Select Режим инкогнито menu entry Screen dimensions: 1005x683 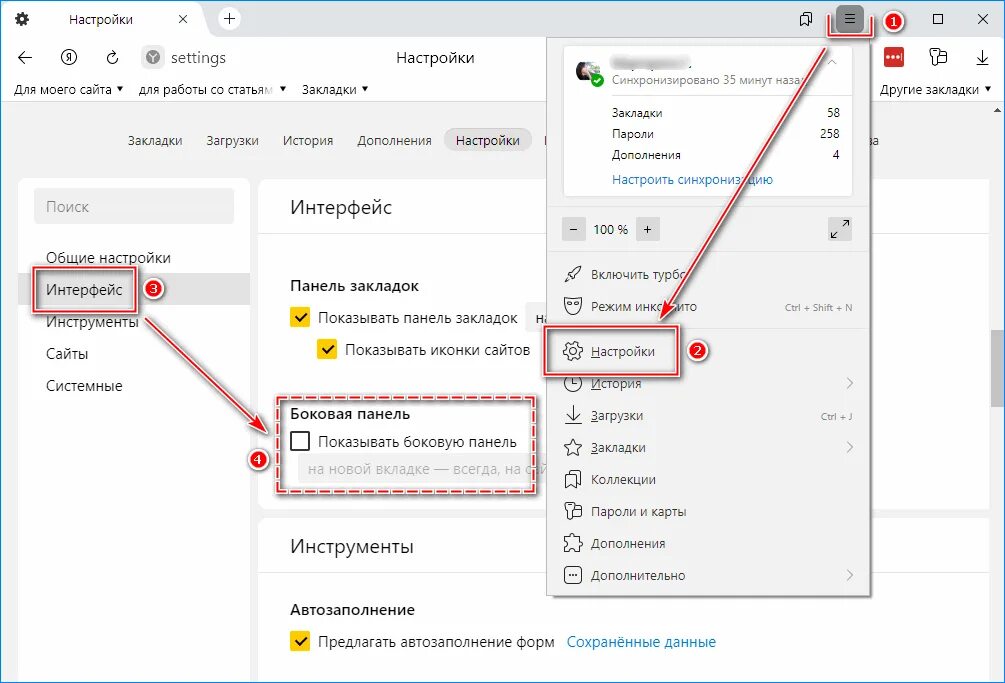(708, 306)
